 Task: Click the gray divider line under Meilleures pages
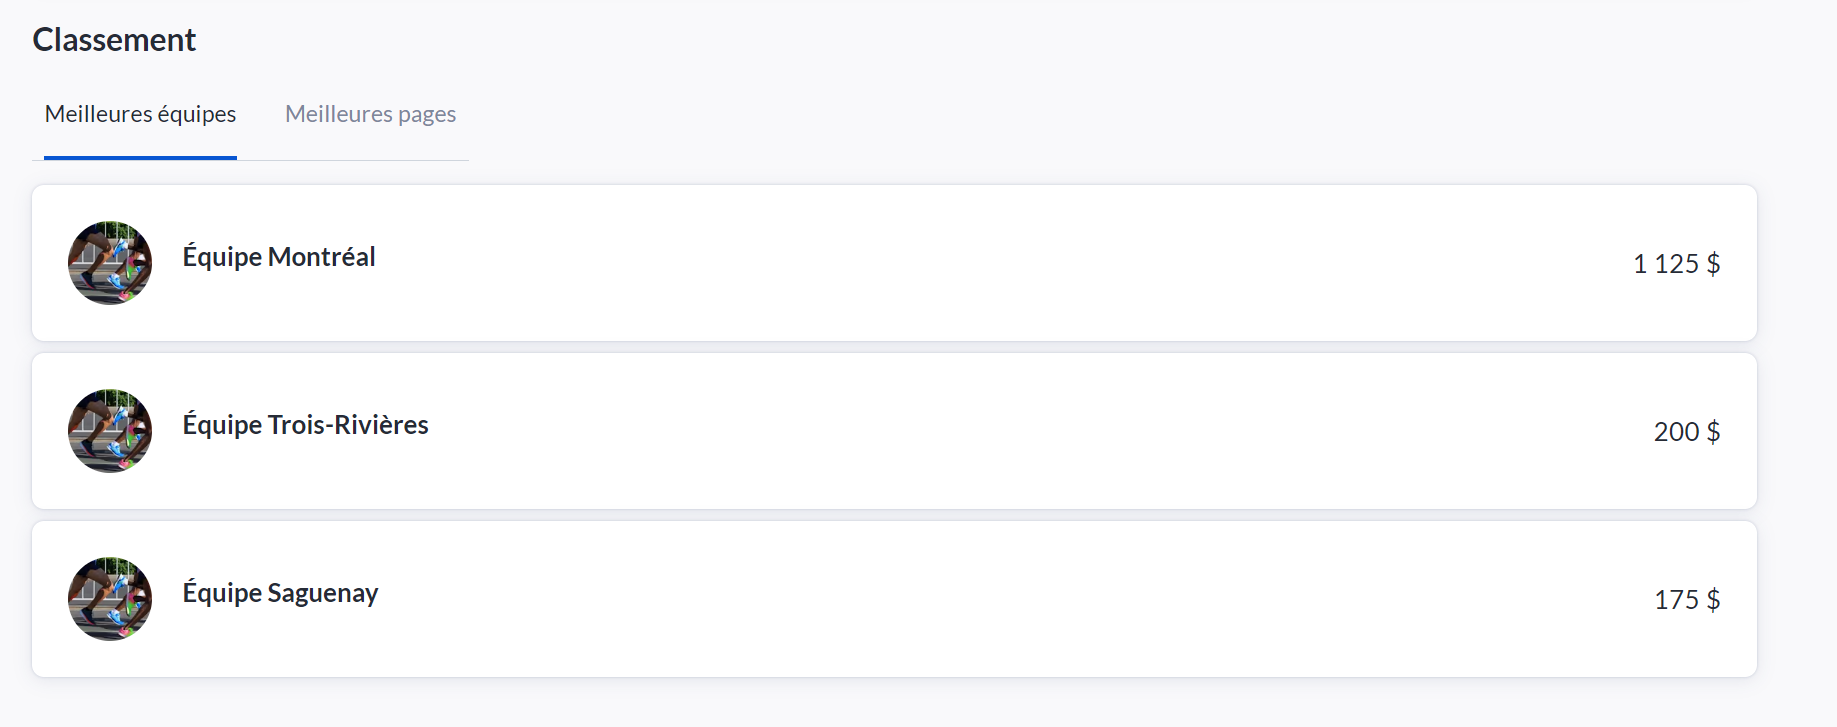370,160
